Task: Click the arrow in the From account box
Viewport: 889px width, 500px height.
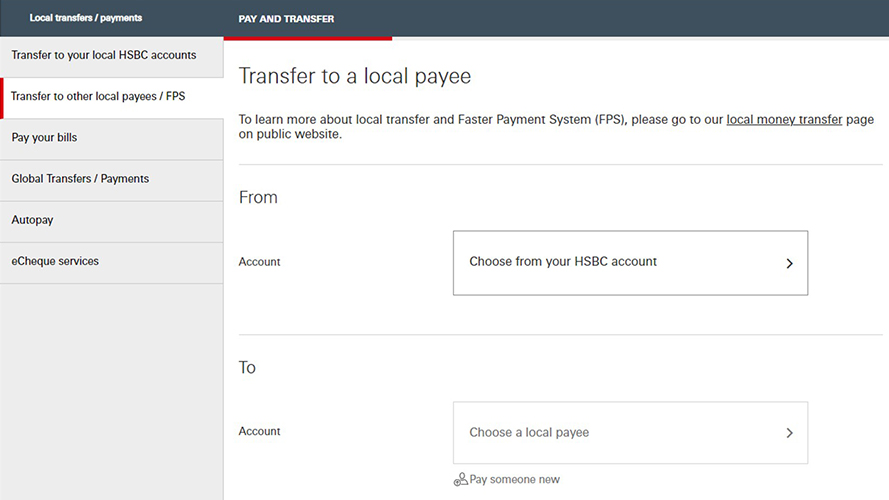Action: [x=789, y=264]
